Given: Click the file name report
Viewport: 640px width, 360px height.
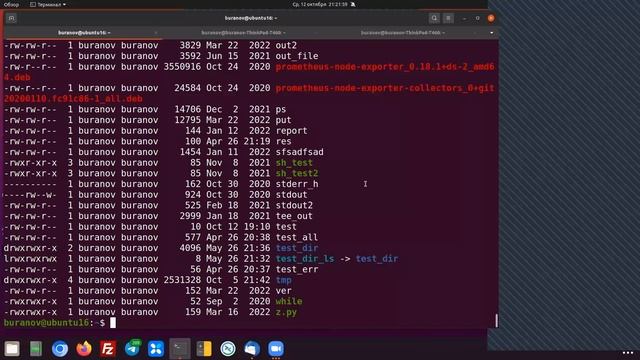Looking at the screenshot, I should (291, 131).
